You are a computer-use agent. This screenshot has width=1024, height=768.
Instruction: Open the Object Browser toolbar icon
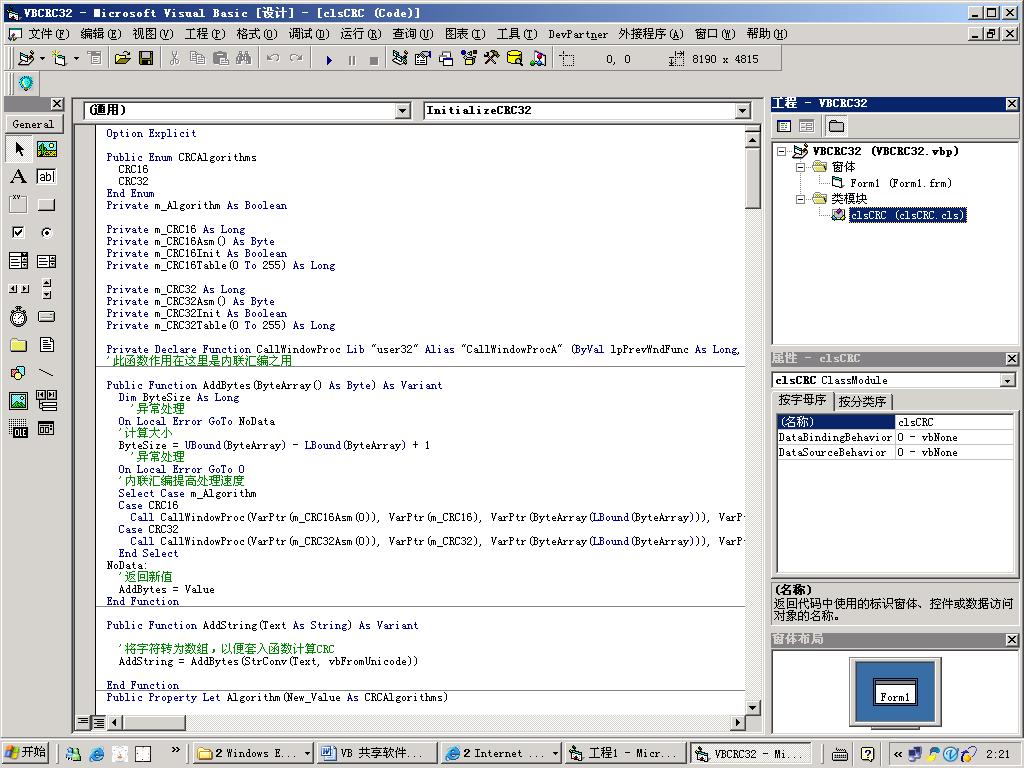coord(468,59)
